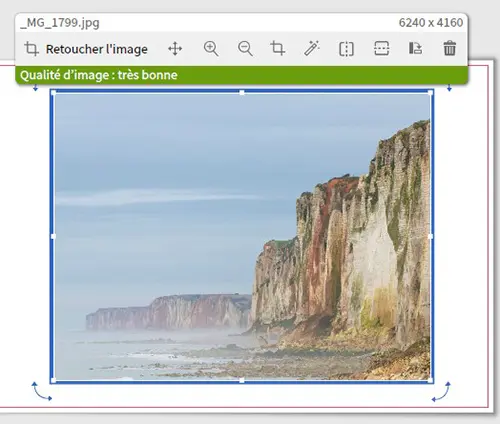This screenshot has height=424, width=500.
Task: Click the dimensions text 6240 x 4160
Action: tap(431, 23)
